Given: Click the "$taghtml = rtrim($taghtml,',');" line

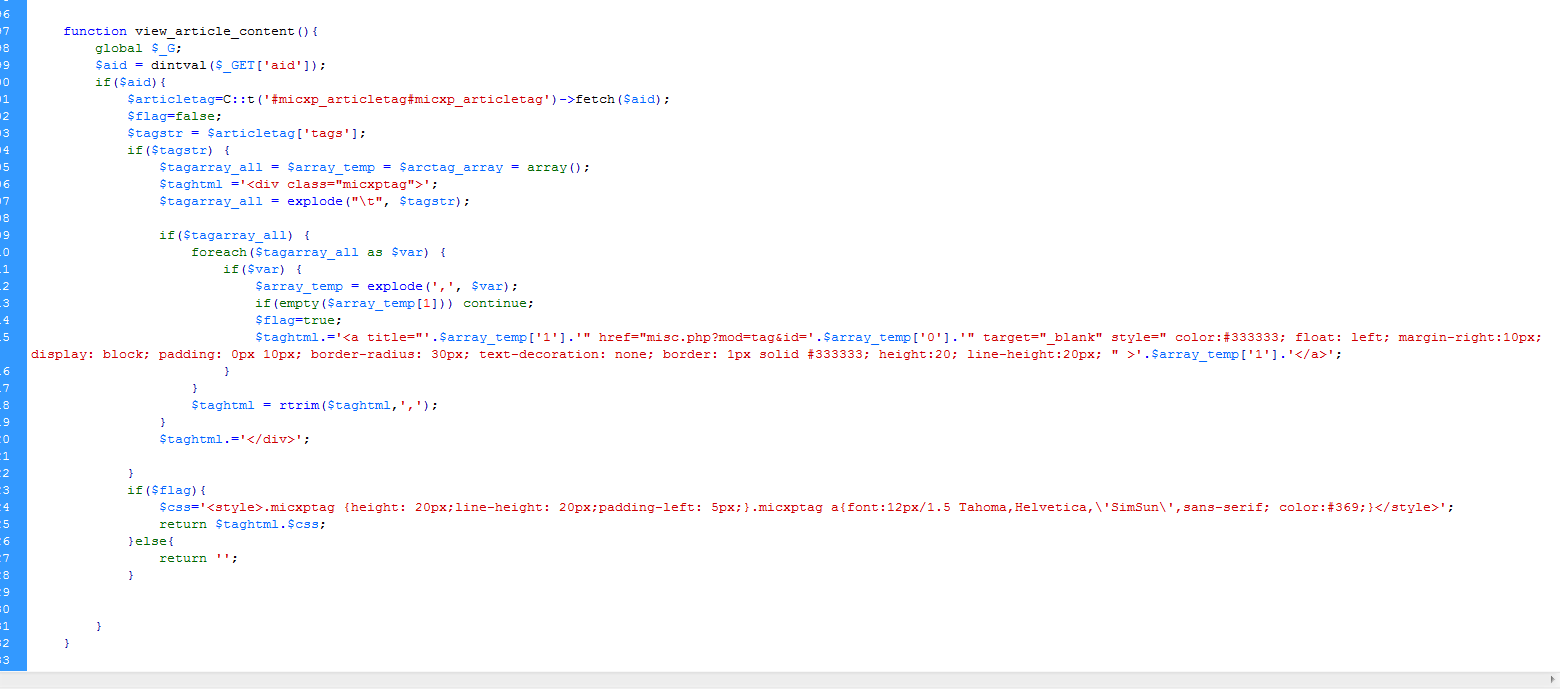Looking at the screenshot, I should coord(315,405).
